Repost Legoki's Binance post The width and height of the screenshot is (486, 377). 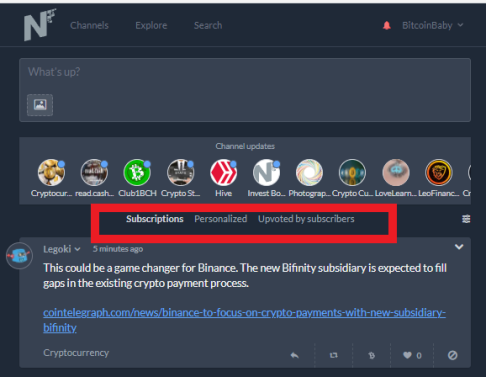tap(334, 355)
